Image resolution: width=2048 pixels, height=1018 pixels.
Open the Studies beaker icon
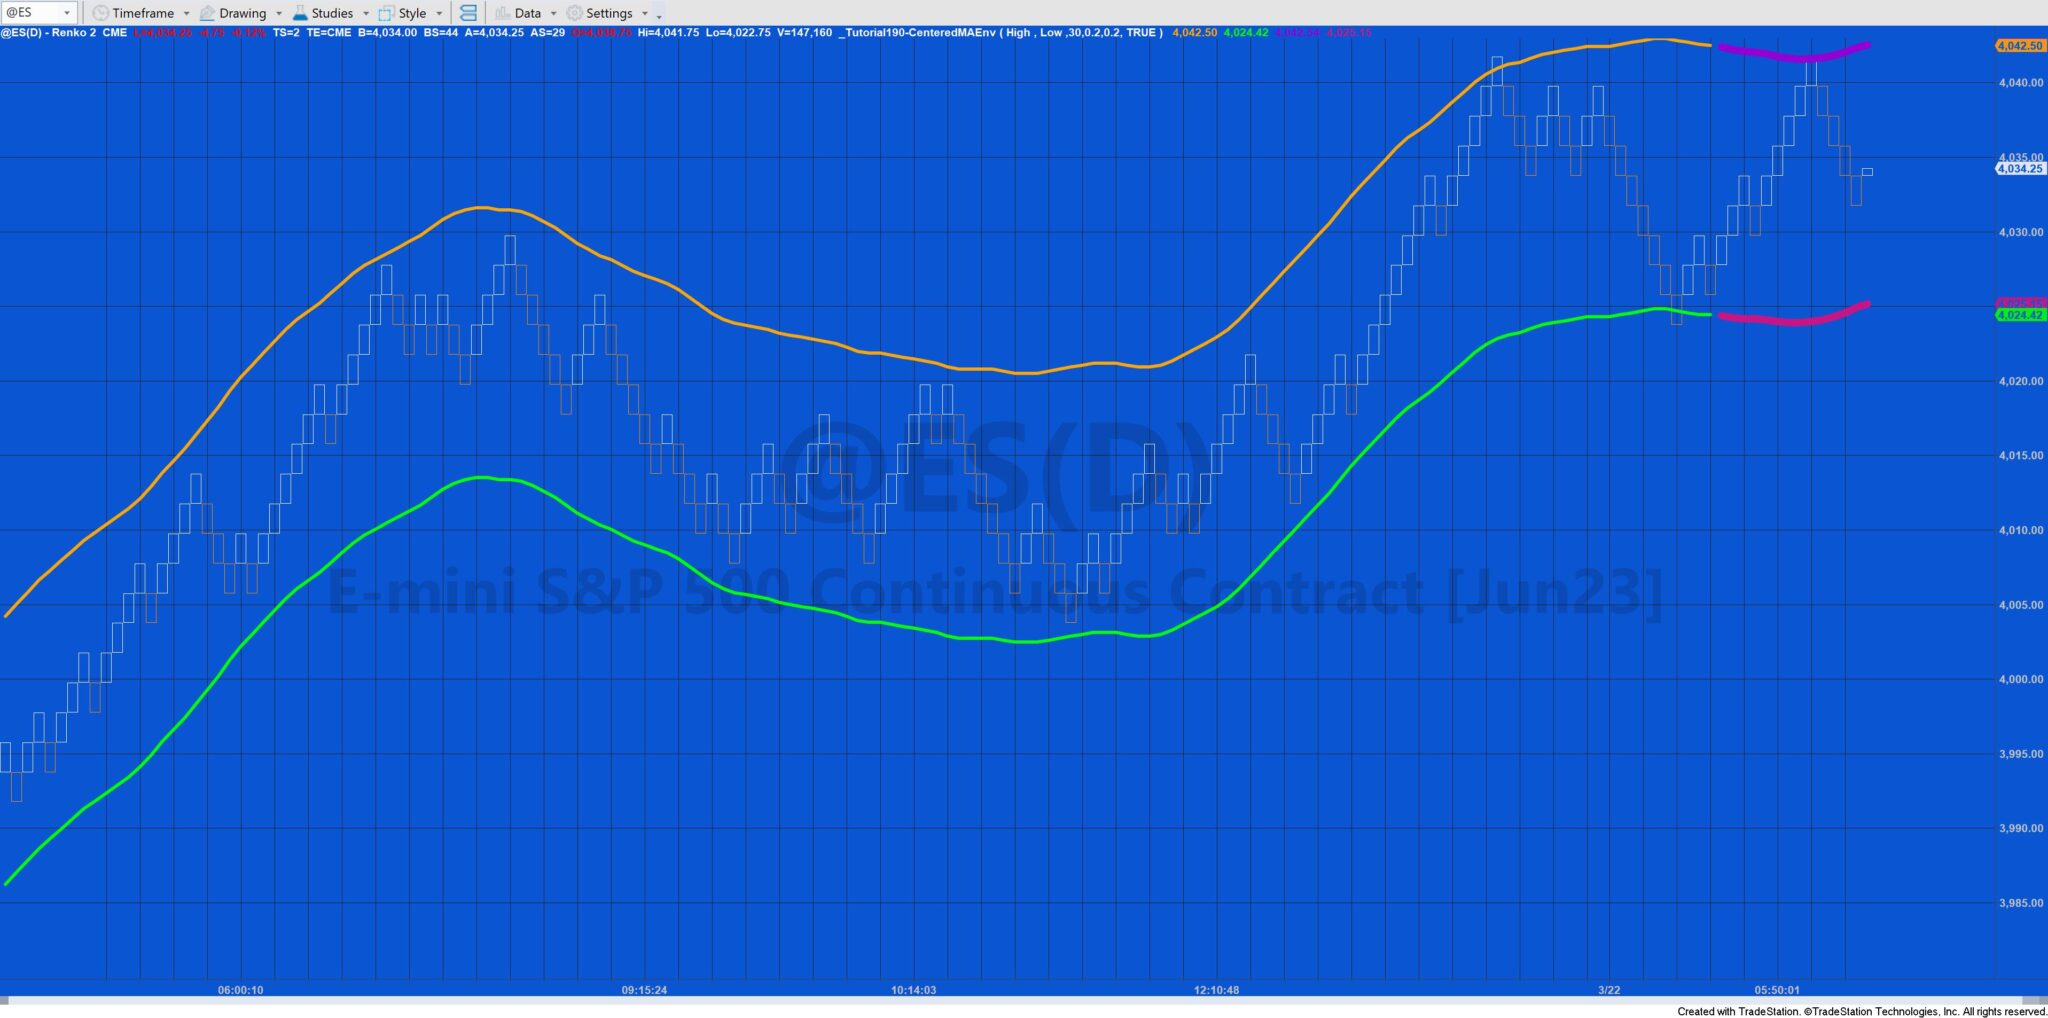pos(299,12)
